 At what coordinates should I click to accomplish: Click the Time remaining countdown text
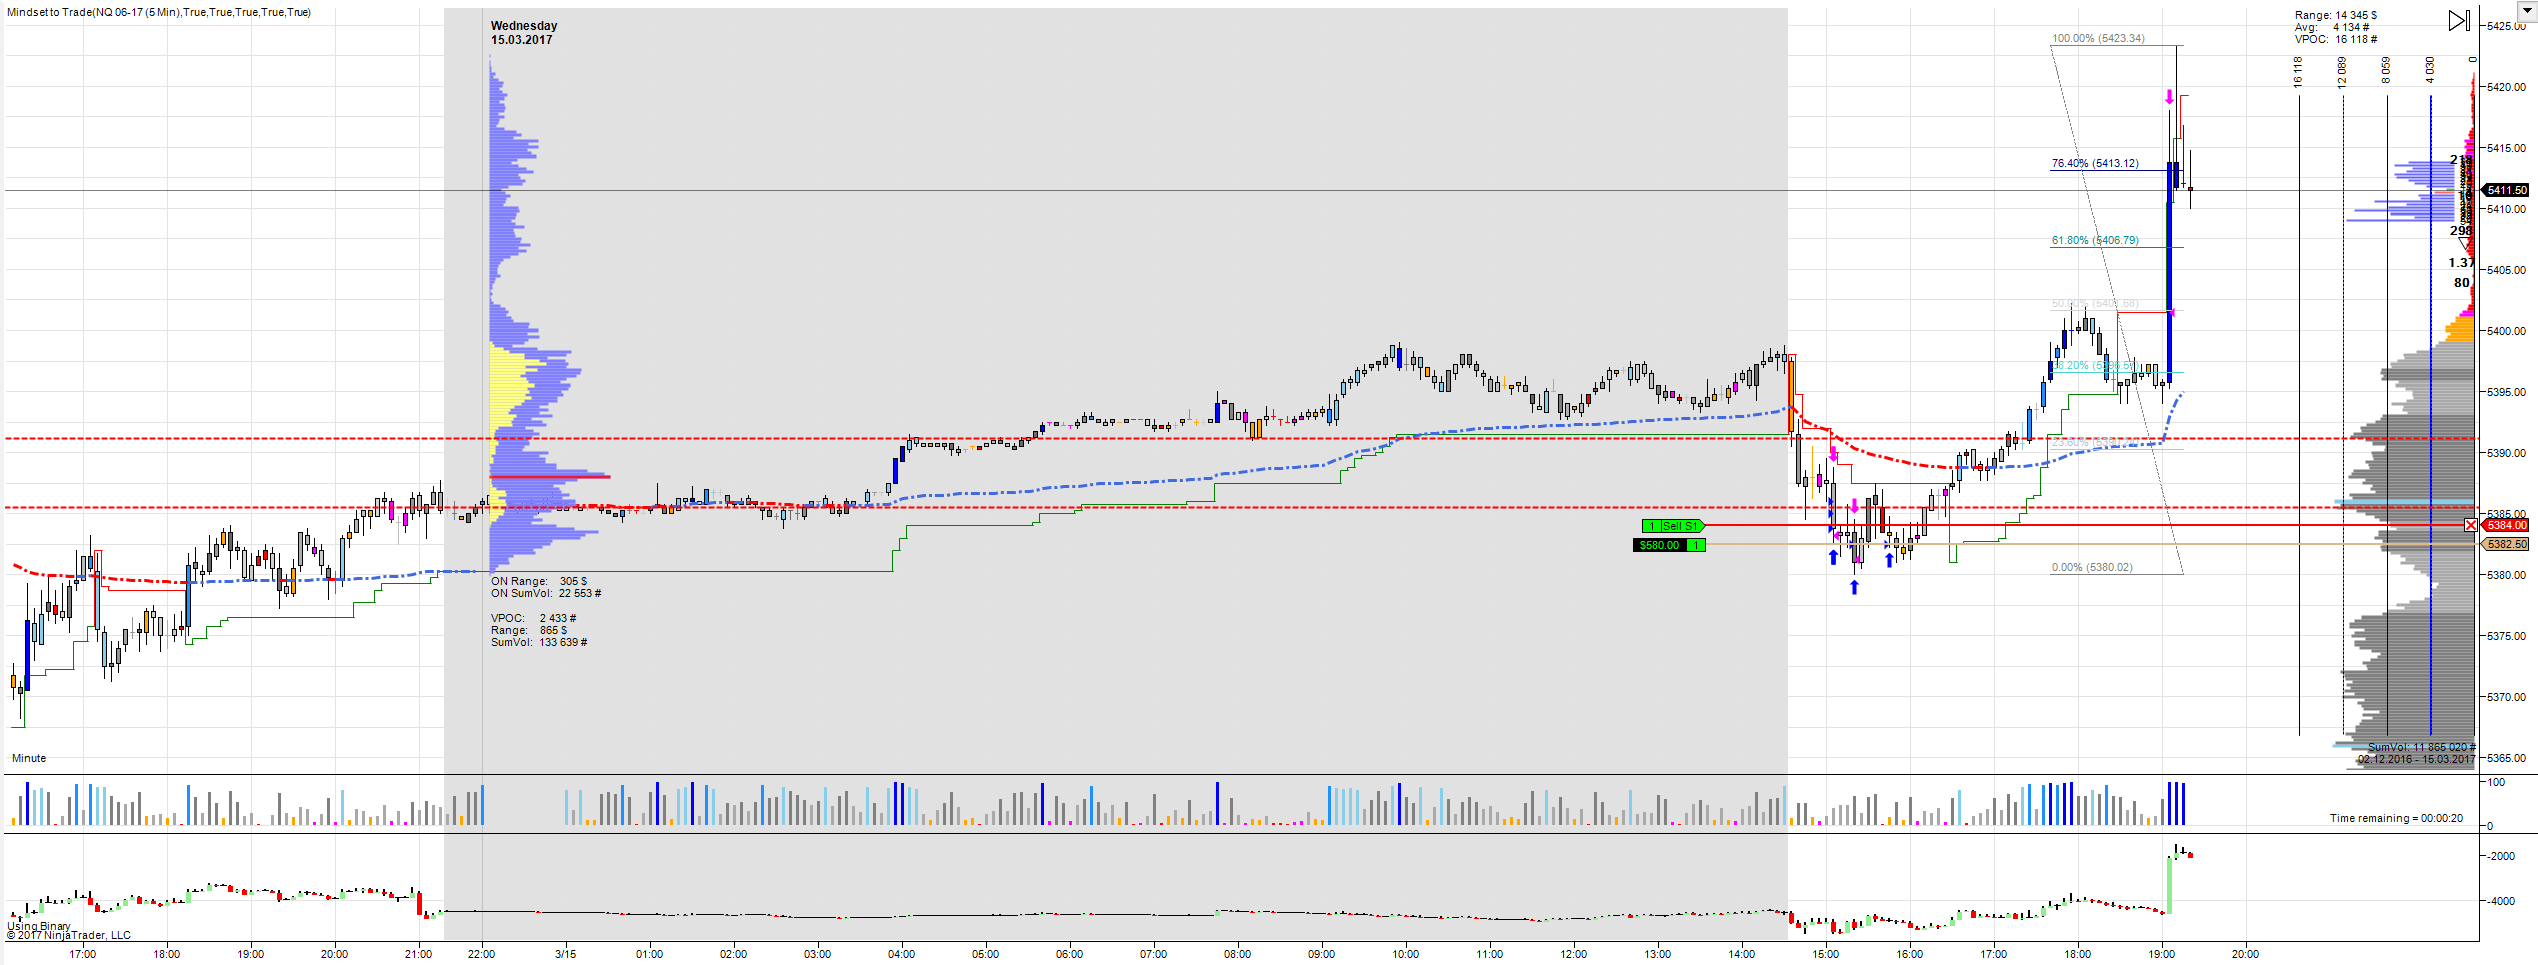(2396, 818)
